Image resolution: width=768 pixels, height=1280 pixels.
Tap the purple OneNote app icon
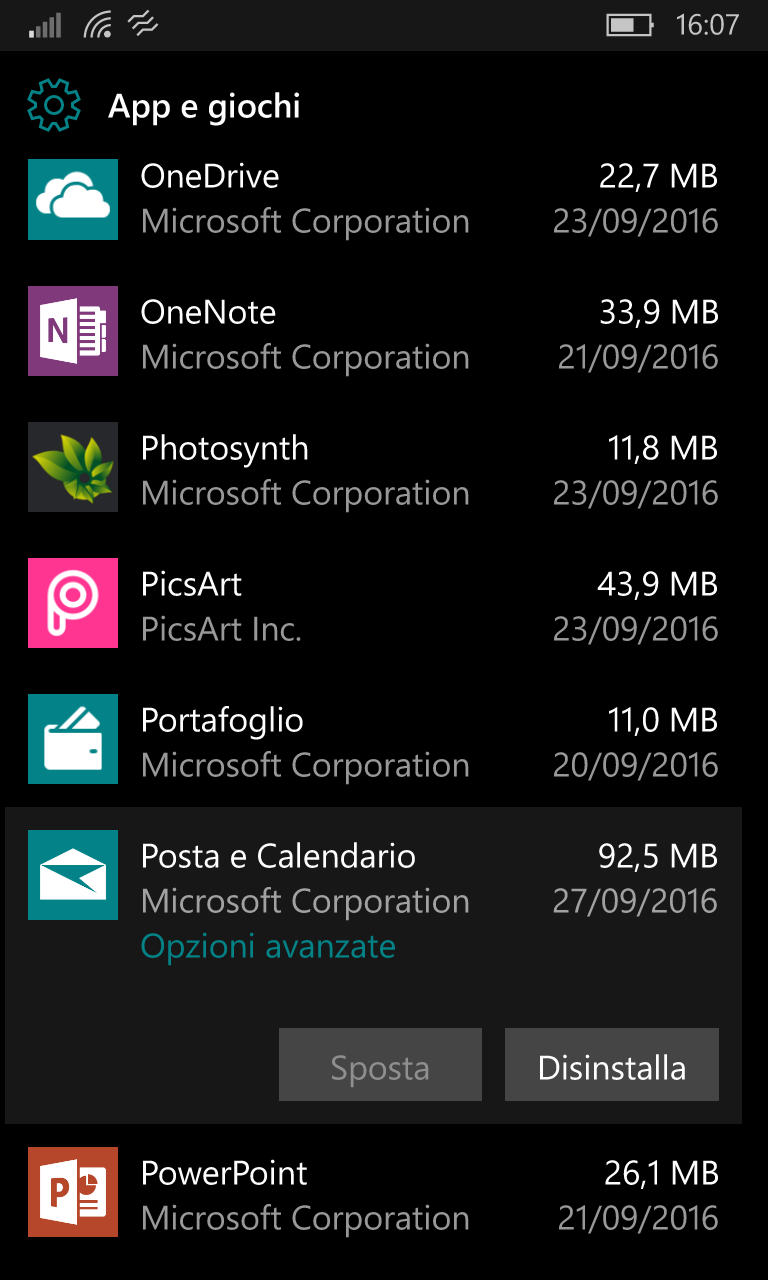point(72,331)
